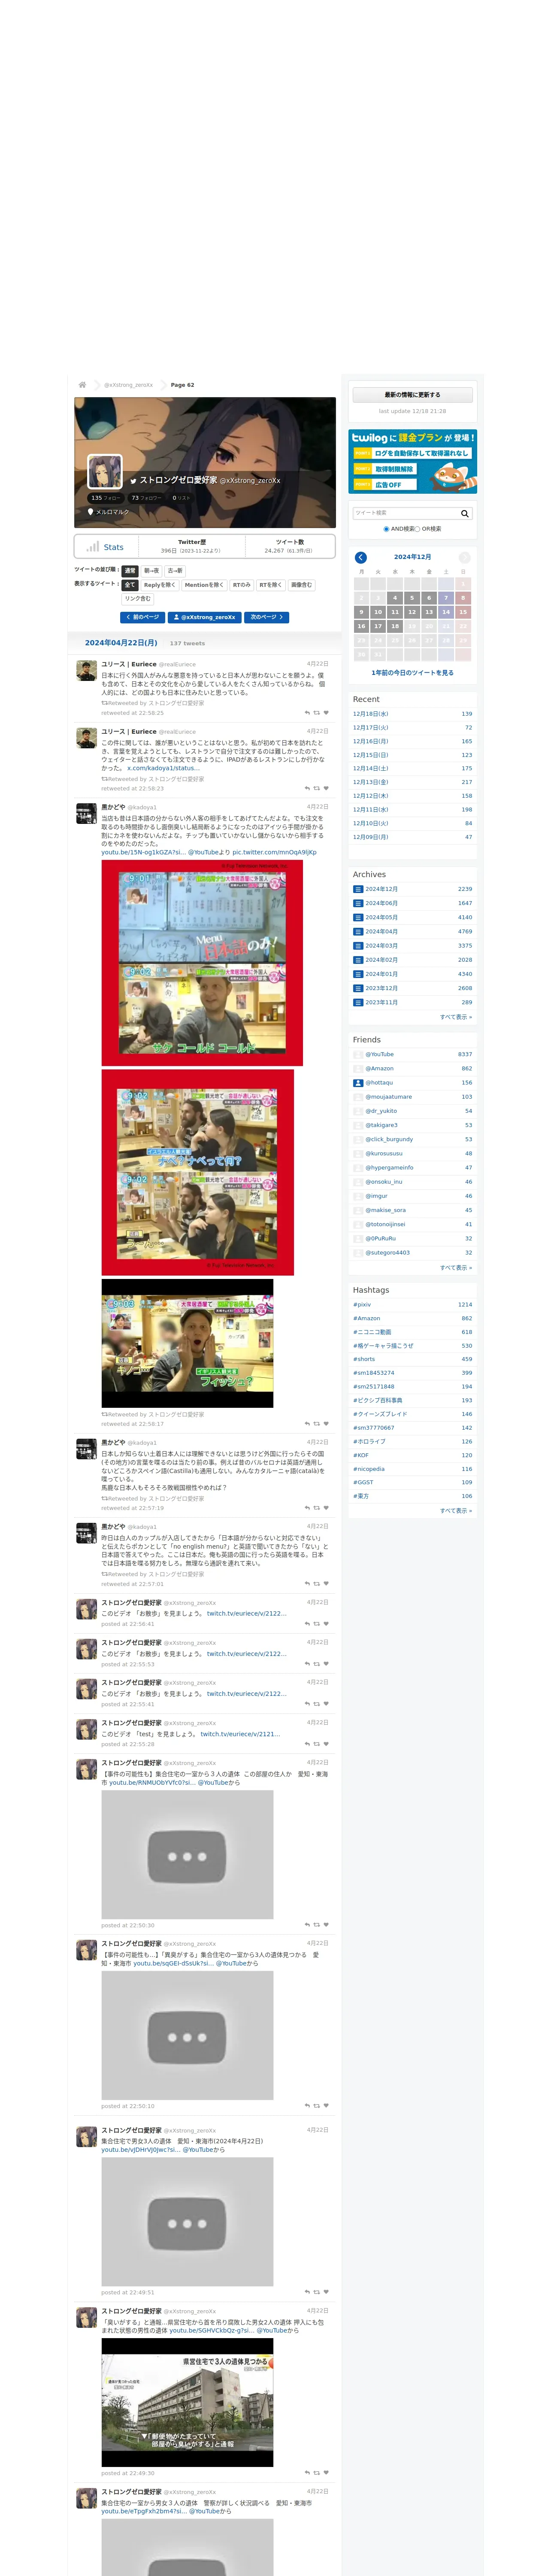Select filter リンク含む
Viewport: 551px width, 2576px height.
pyautogui.click(x=138, y=599)
